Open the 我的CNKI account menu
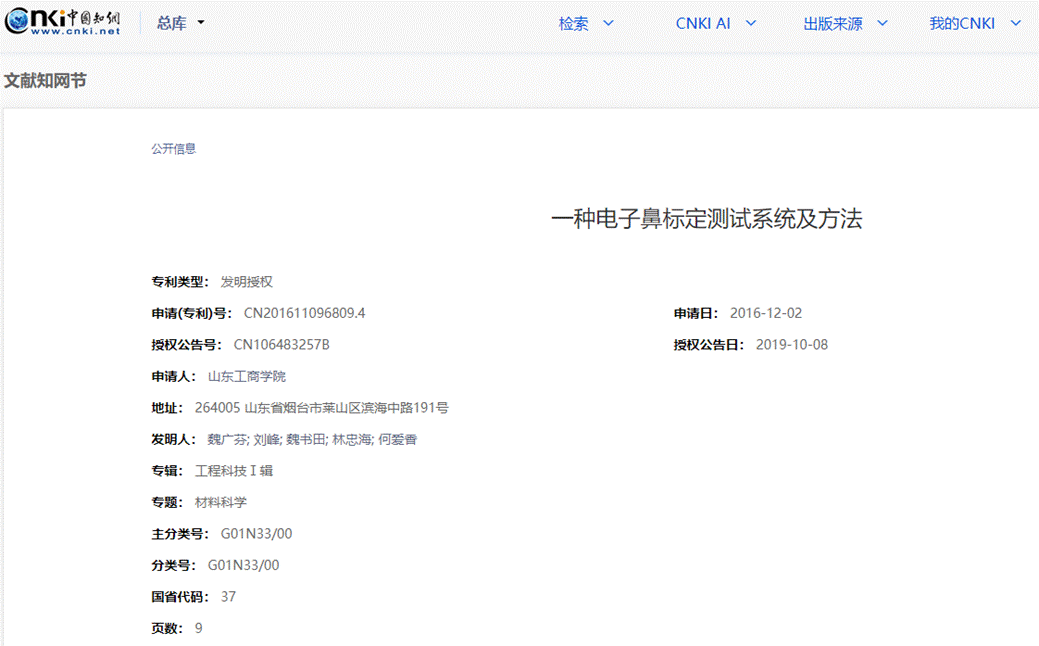The width and height of the screenshot is (1039, 646). [974, 24]
